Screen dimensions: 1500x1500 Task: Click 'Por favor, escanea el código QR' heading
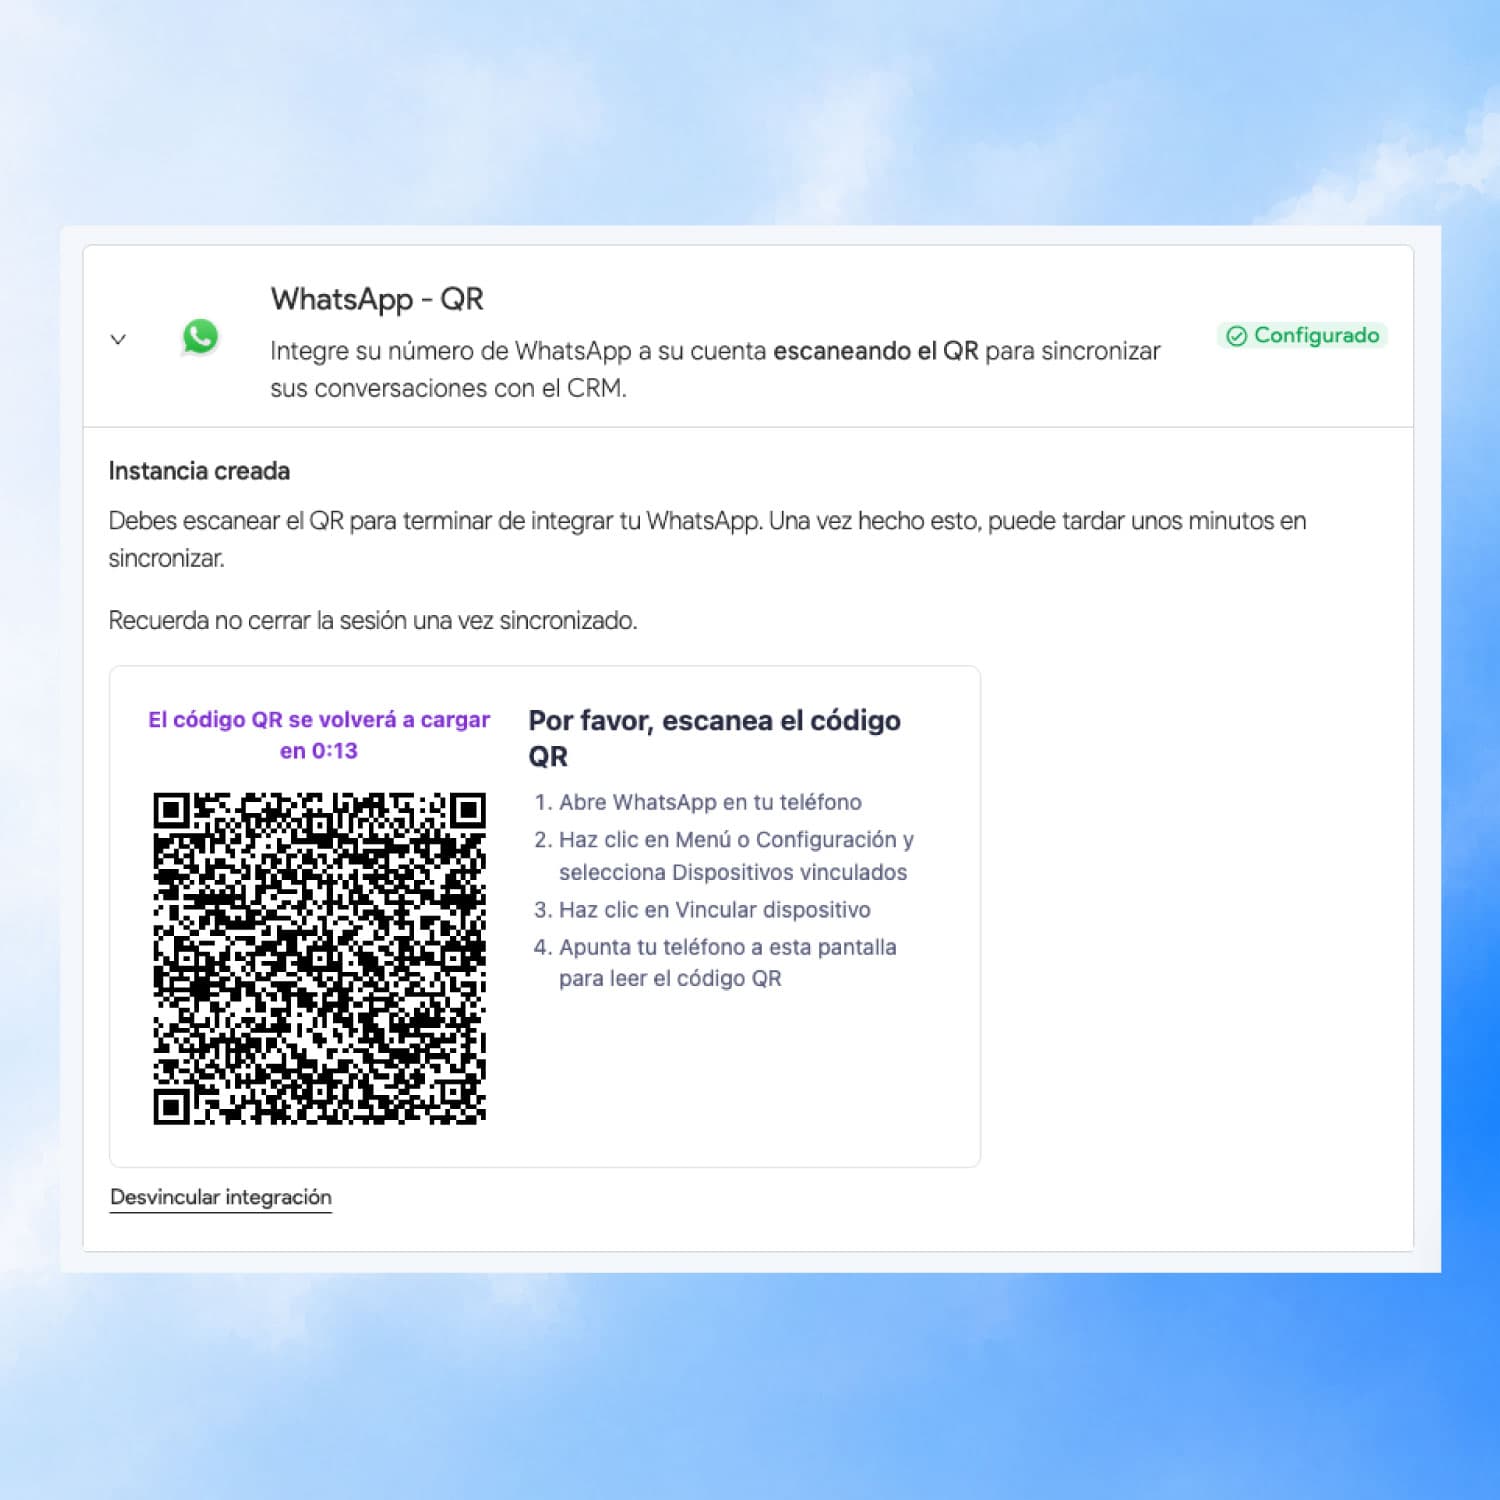click(714, 738)
